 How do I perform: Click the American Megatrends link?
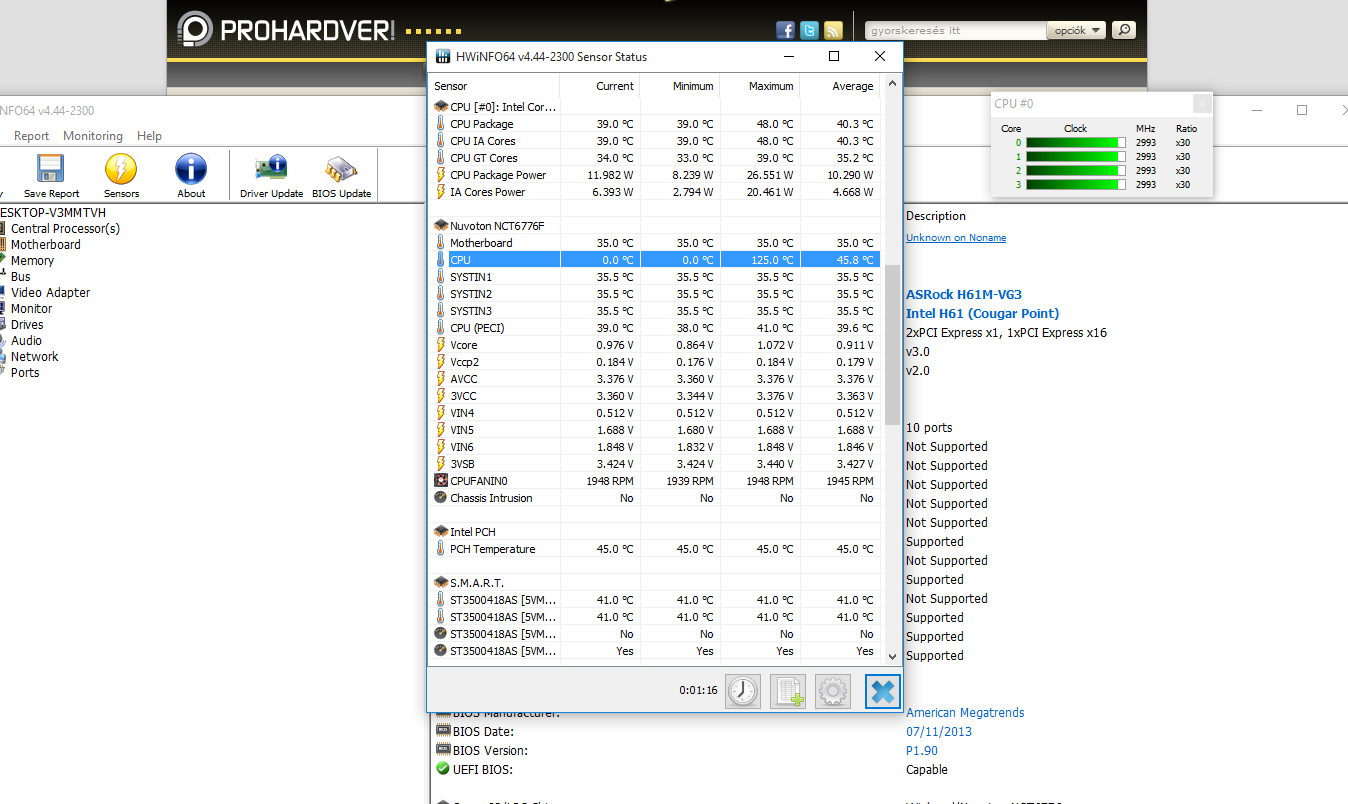pos(965,713)
